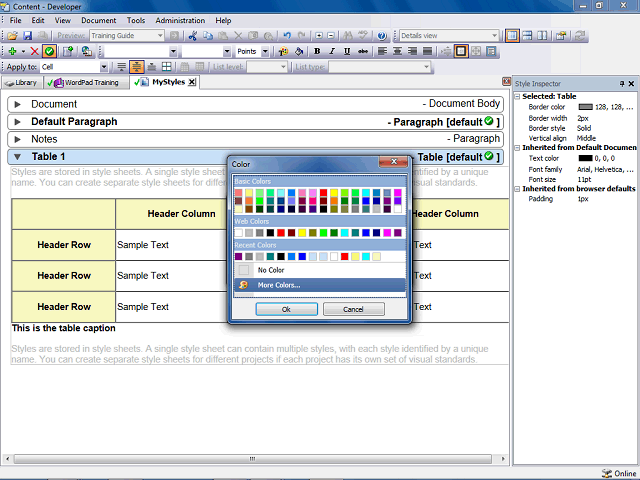Expand the Default Paragraph style row
Viewport: 640px width, 480px height.
(18, 122)
